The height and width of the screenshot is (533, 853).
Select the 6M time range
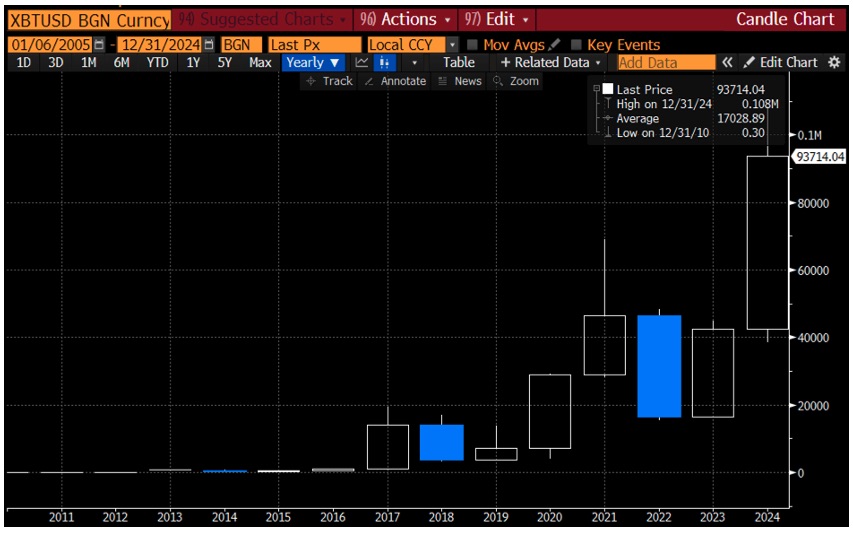click(121, 63)
